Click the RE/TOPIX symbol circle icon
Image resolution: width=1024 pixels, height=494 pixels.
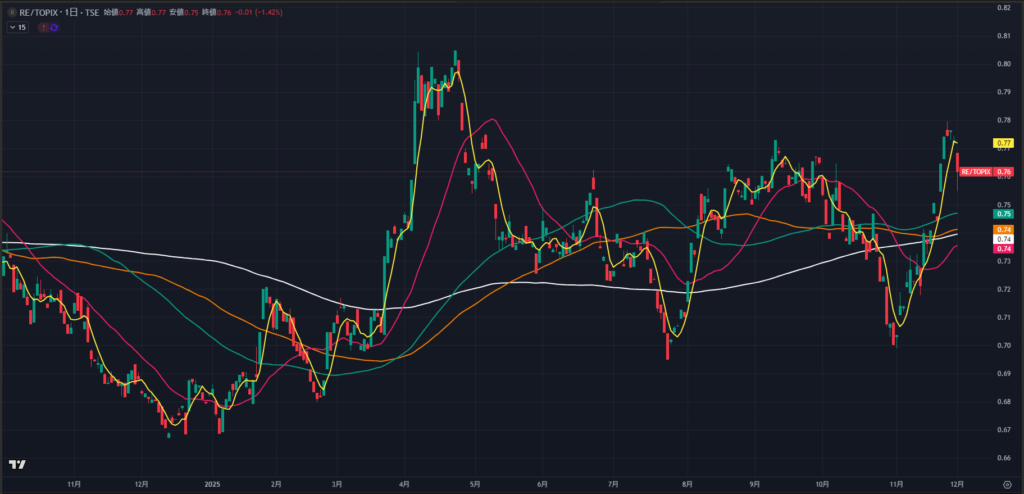point(11,13)
